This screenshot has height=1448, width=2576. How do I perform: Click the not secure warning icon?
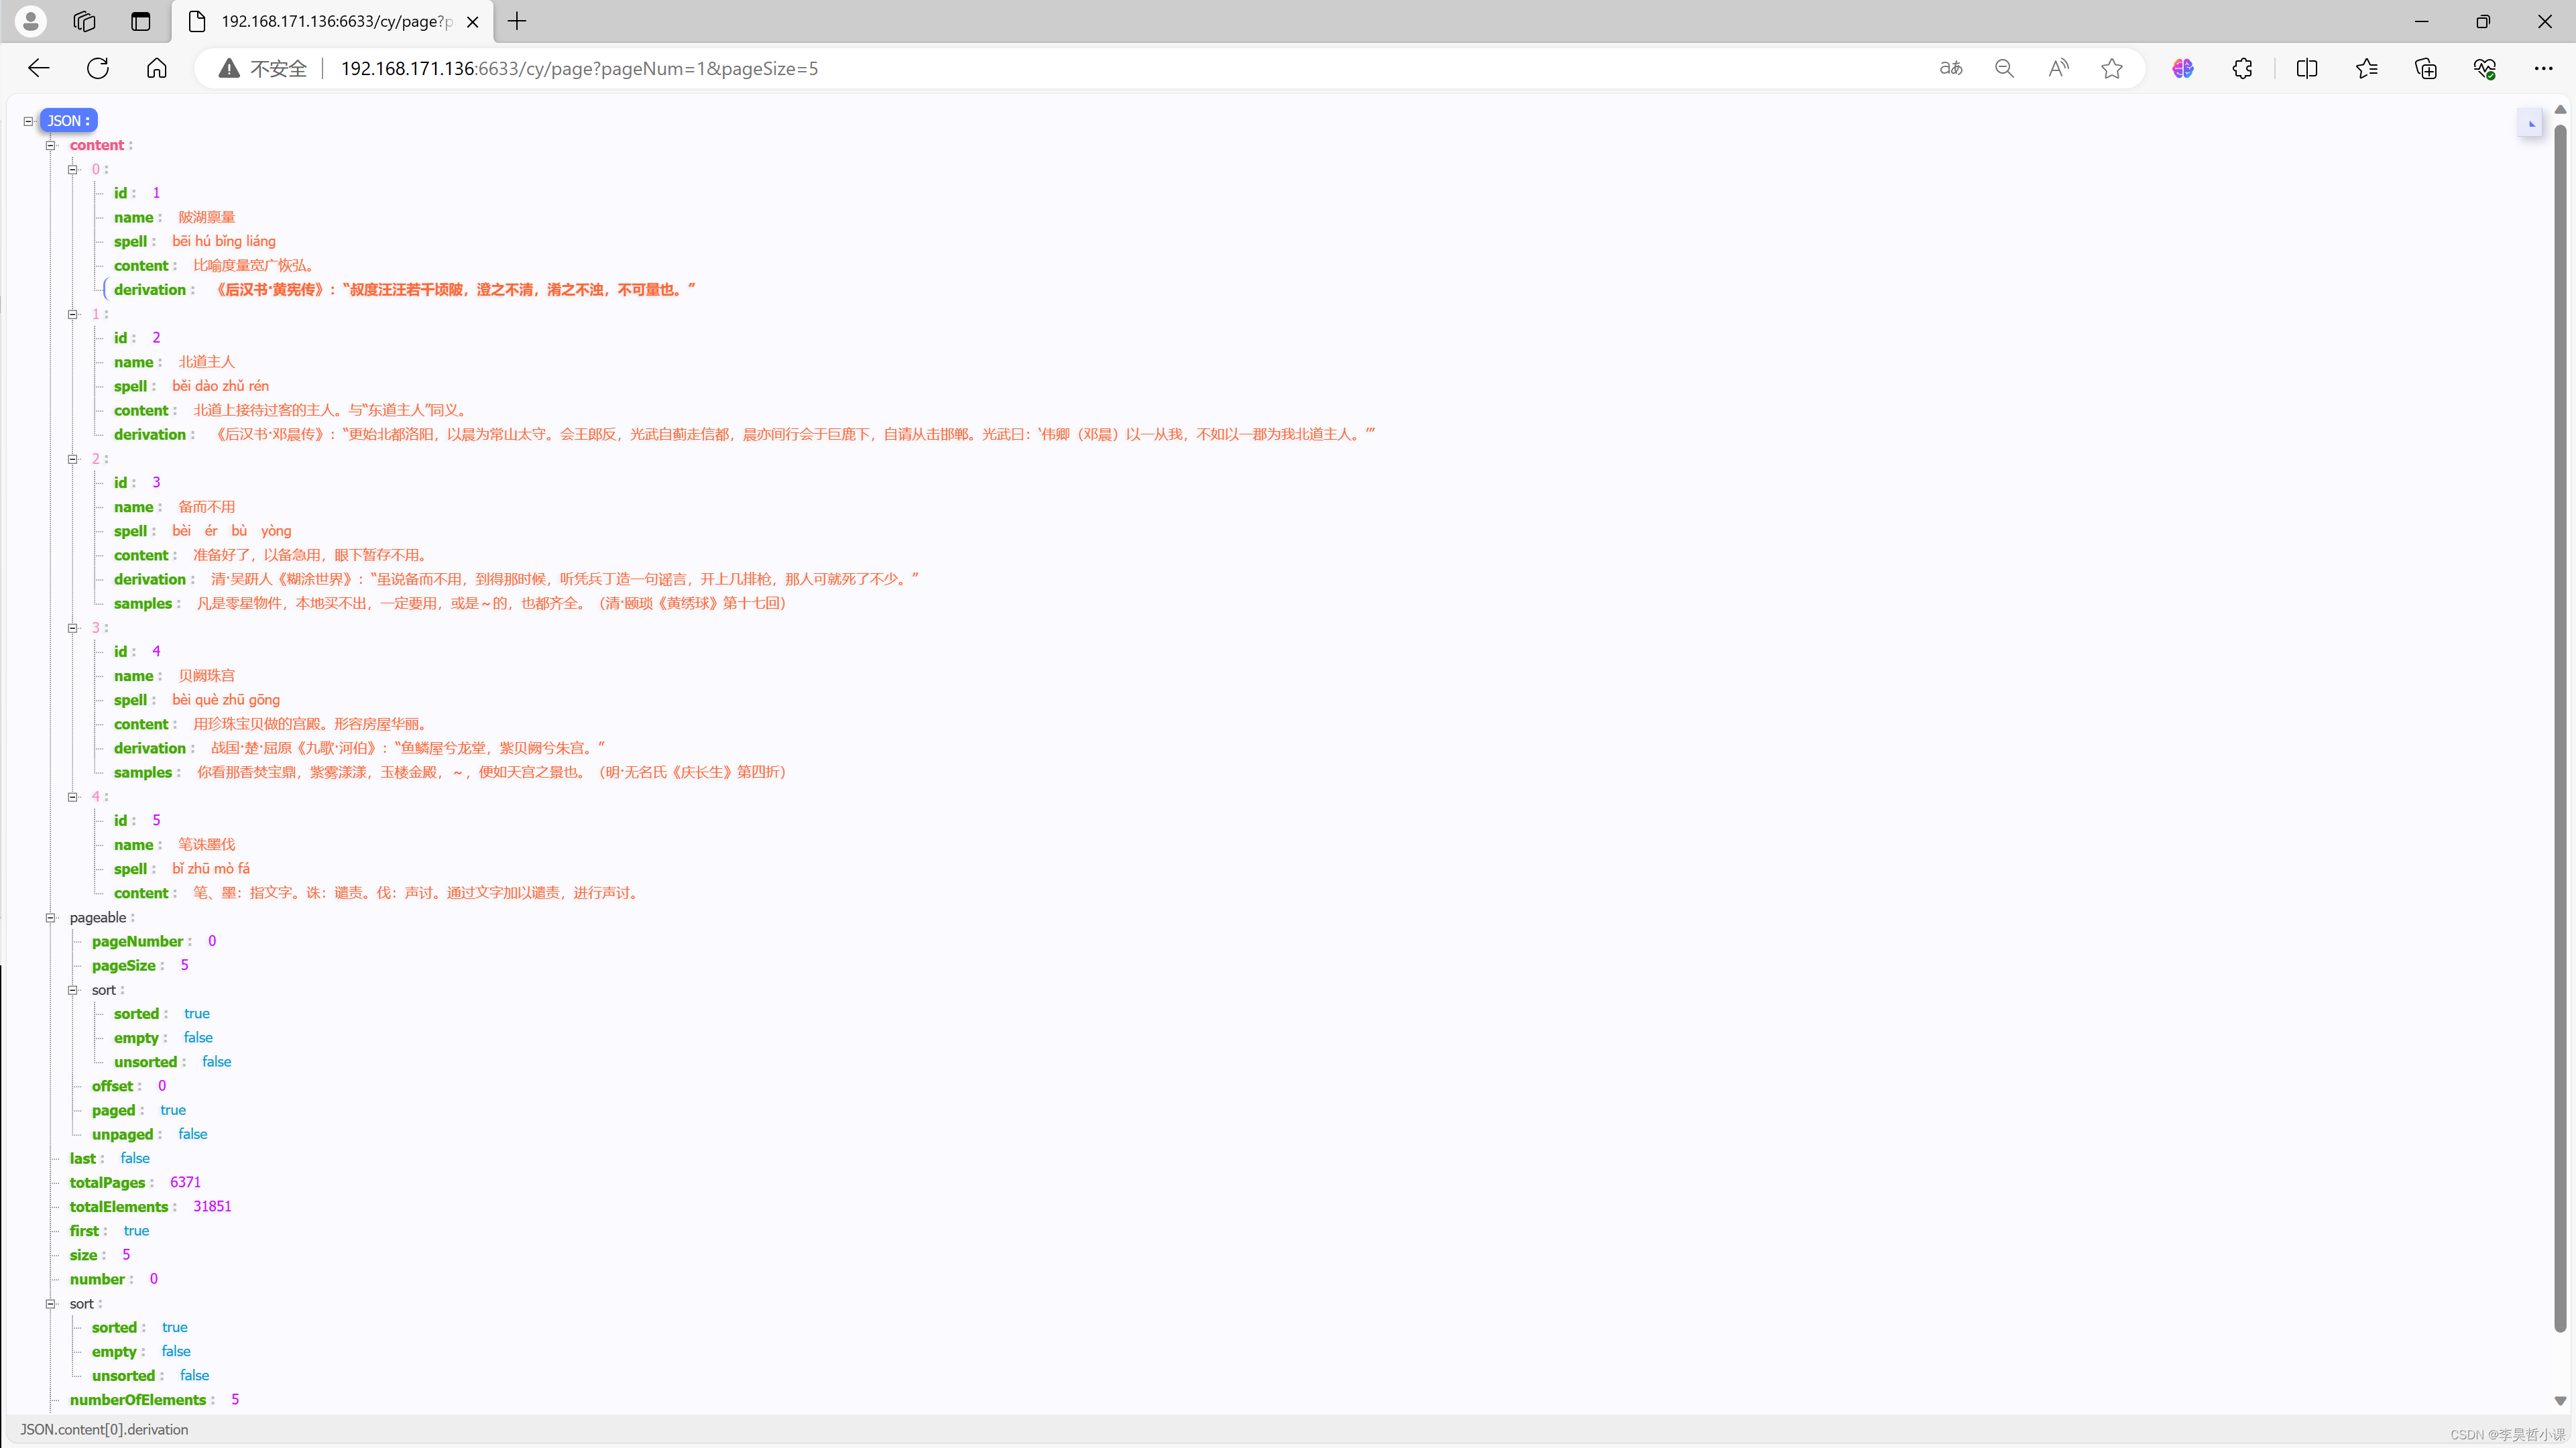tap(229, 68)
